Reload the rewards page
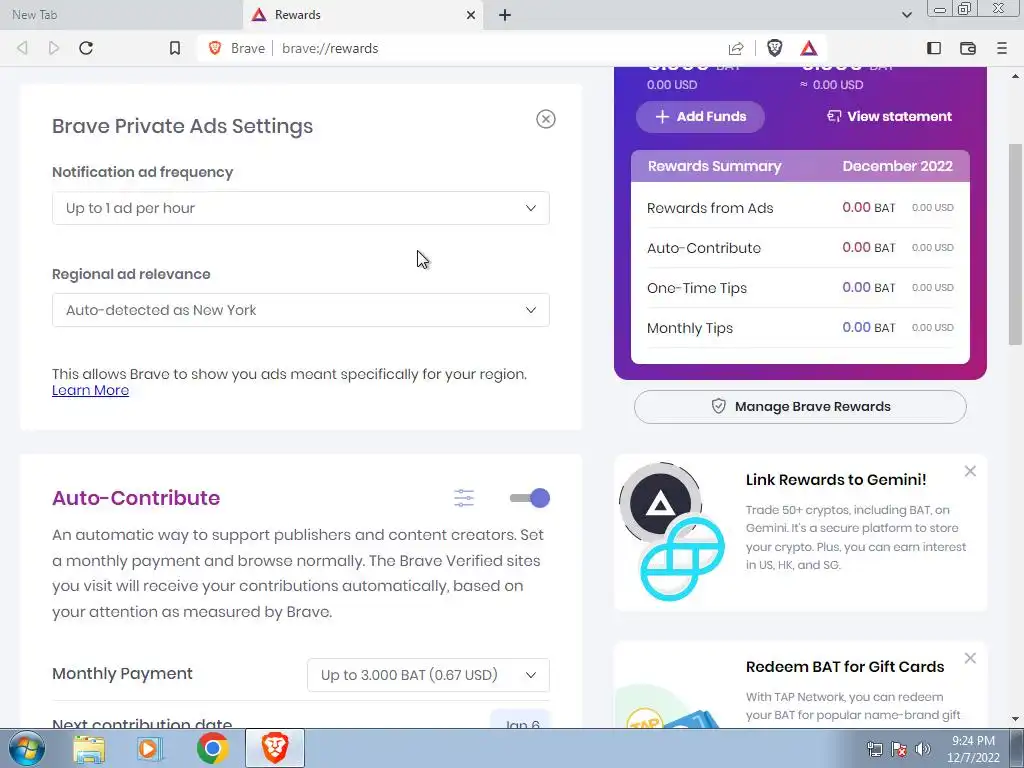1024x768 pixels. click(86, 48)
